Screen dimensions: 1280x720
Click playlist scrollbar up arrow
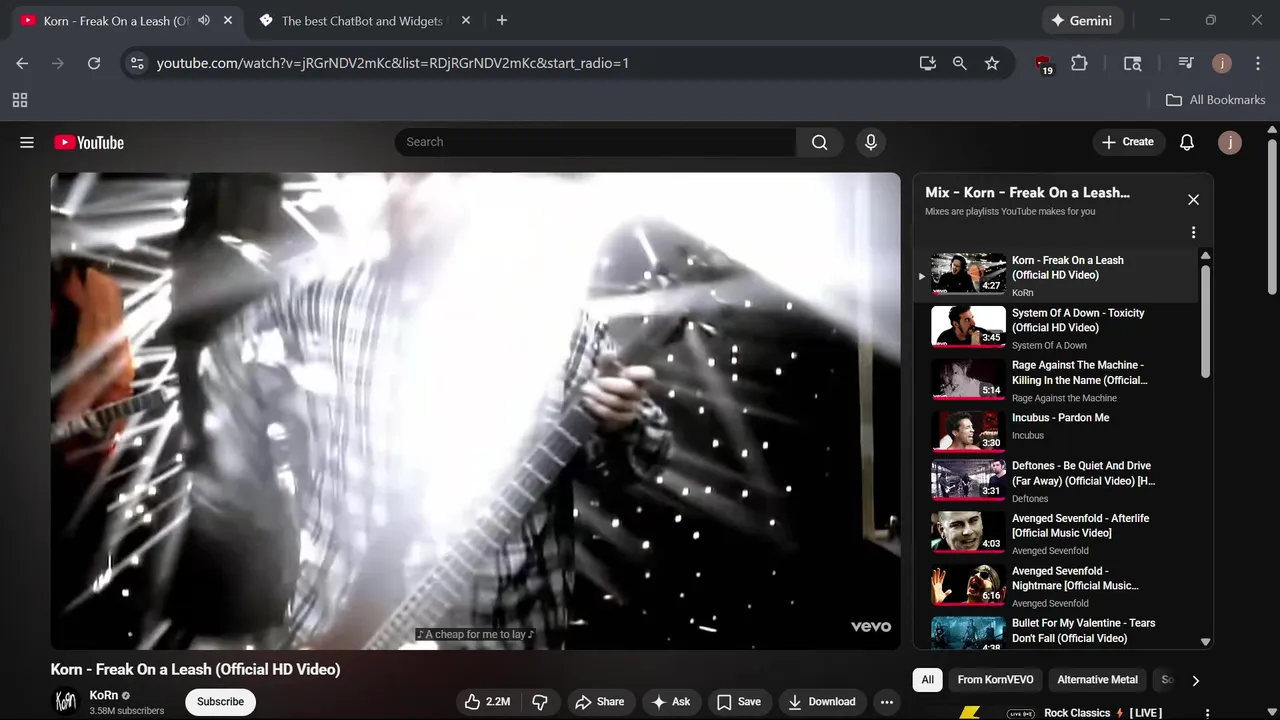click(x=1205, y=256)
